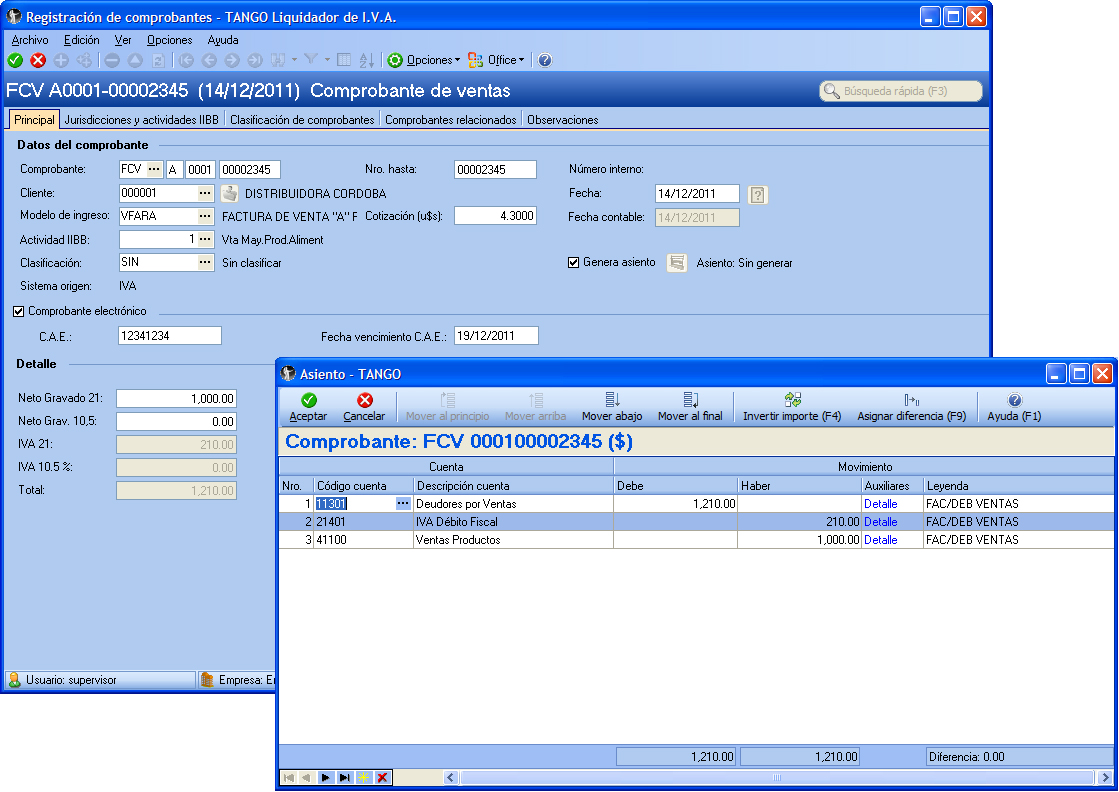Screen dimensions: 1119x792
Task: Open the Modelo de ingreso lookup ellipsis
Action: point(205,216)
